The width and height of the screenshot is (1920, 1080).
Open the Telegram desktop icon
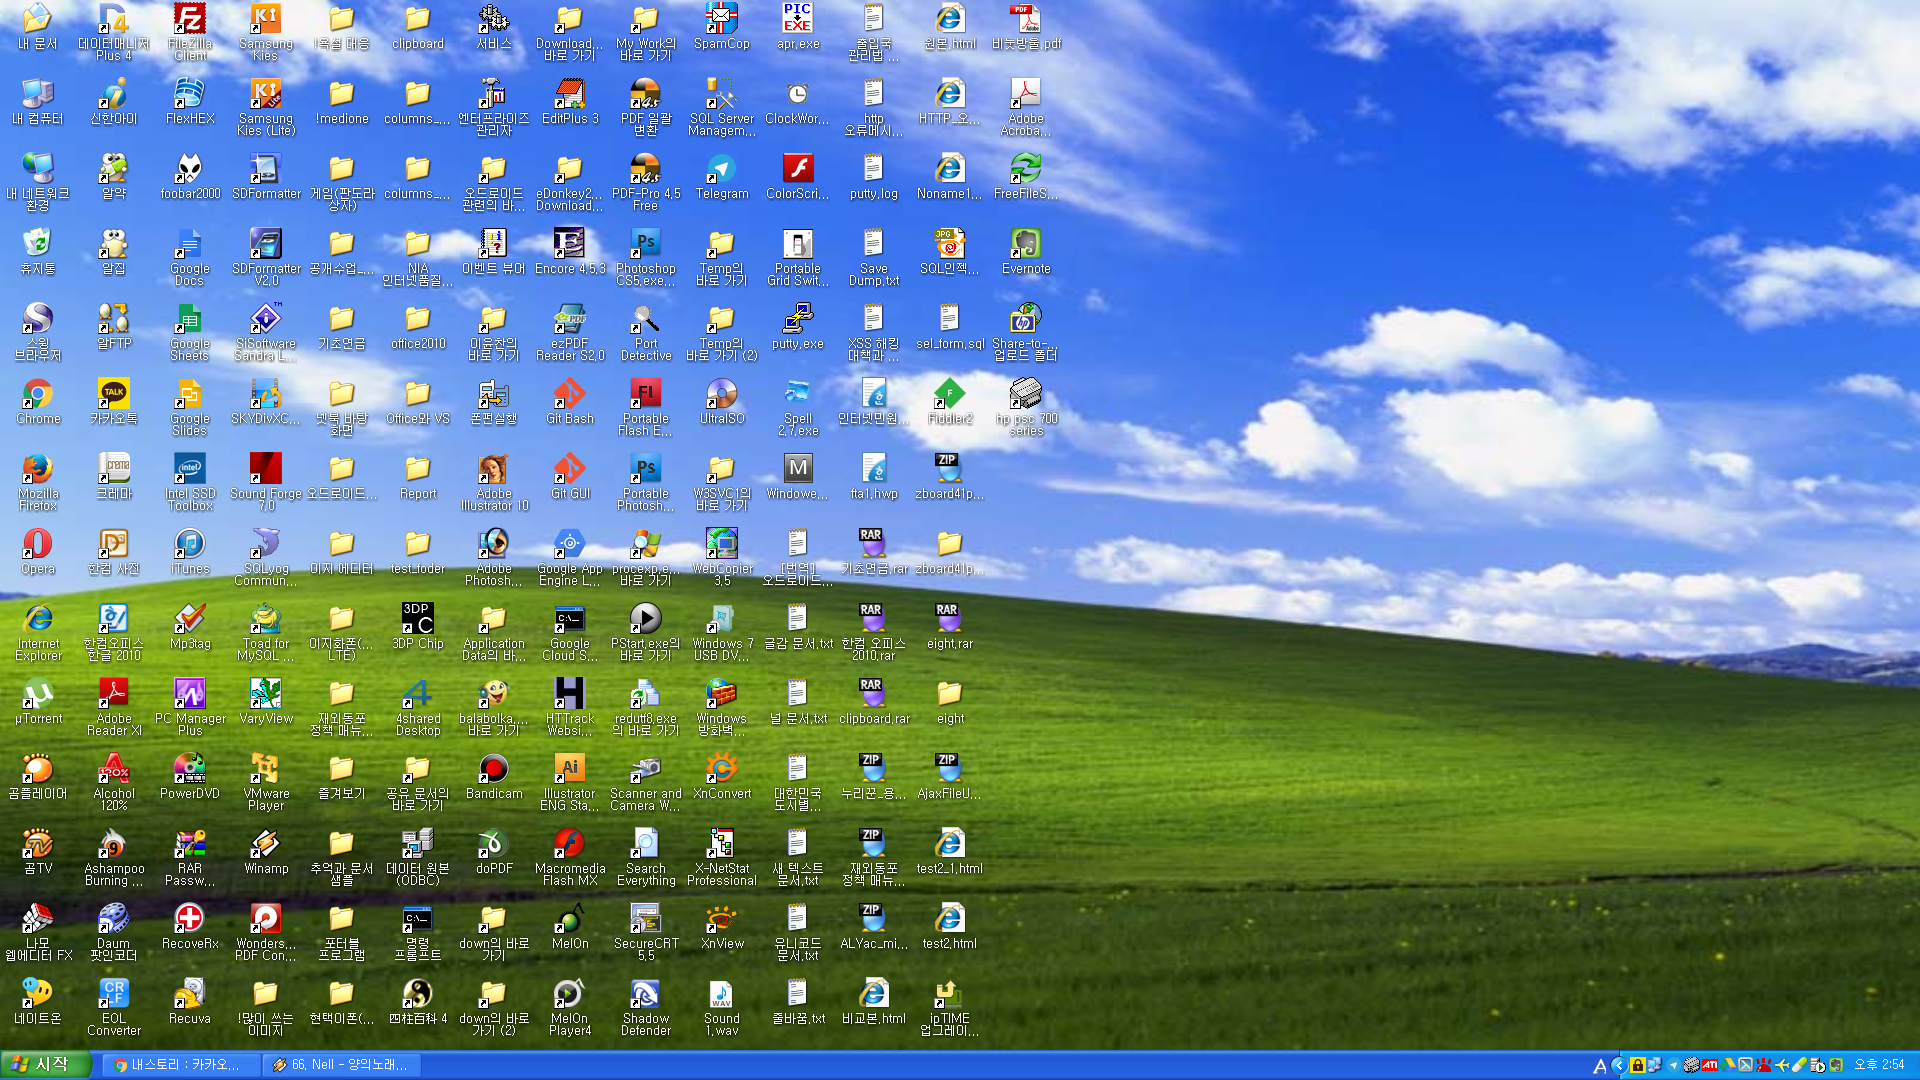[722, 176]
